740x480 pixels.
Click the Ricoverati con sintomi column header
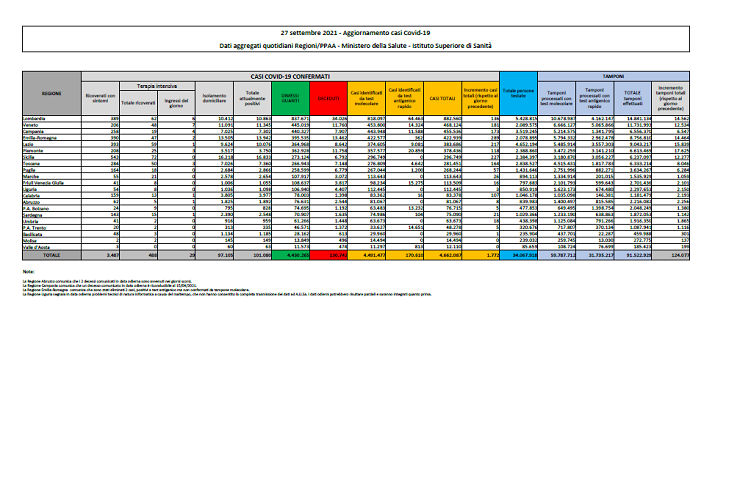[95, 98]
